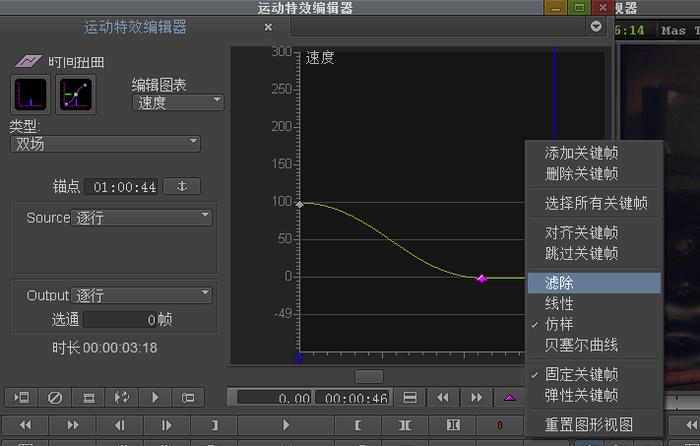Image resolution: width=700 pixels, height=446 pixels.
Task: Click the Mas text in the right monitor
Action: pos(673,30)
